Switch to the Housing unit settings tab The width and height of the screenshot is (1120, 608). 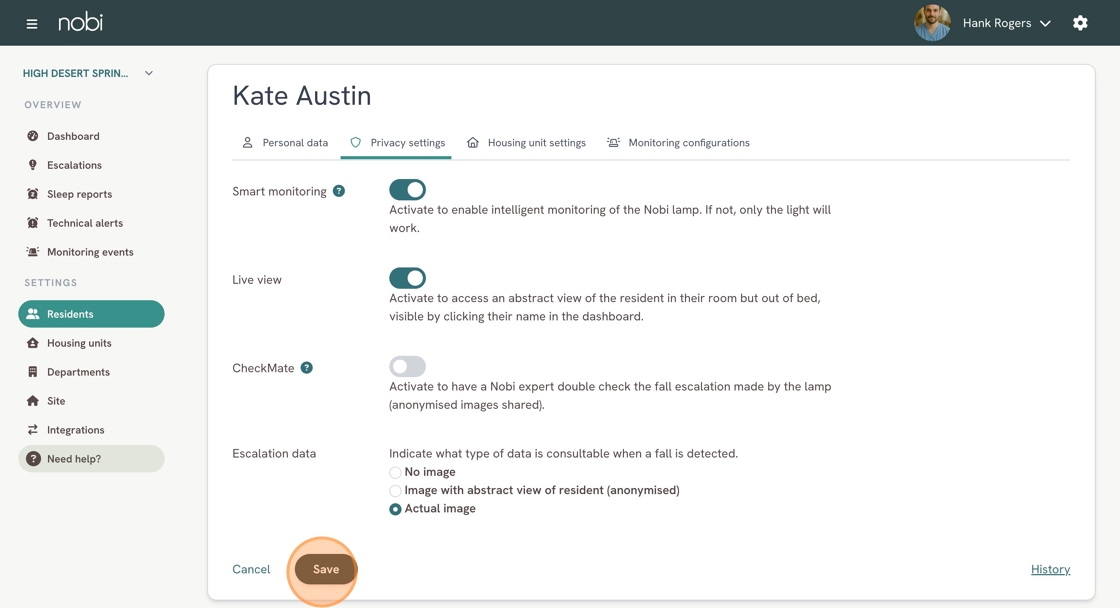(x=526, y=143)
